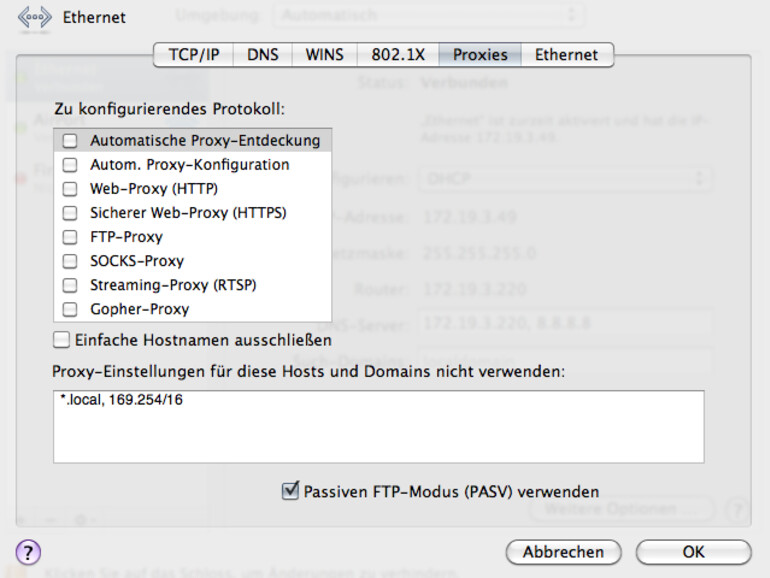Confirm settings with the OK button
770x578 pixels.
693,552
